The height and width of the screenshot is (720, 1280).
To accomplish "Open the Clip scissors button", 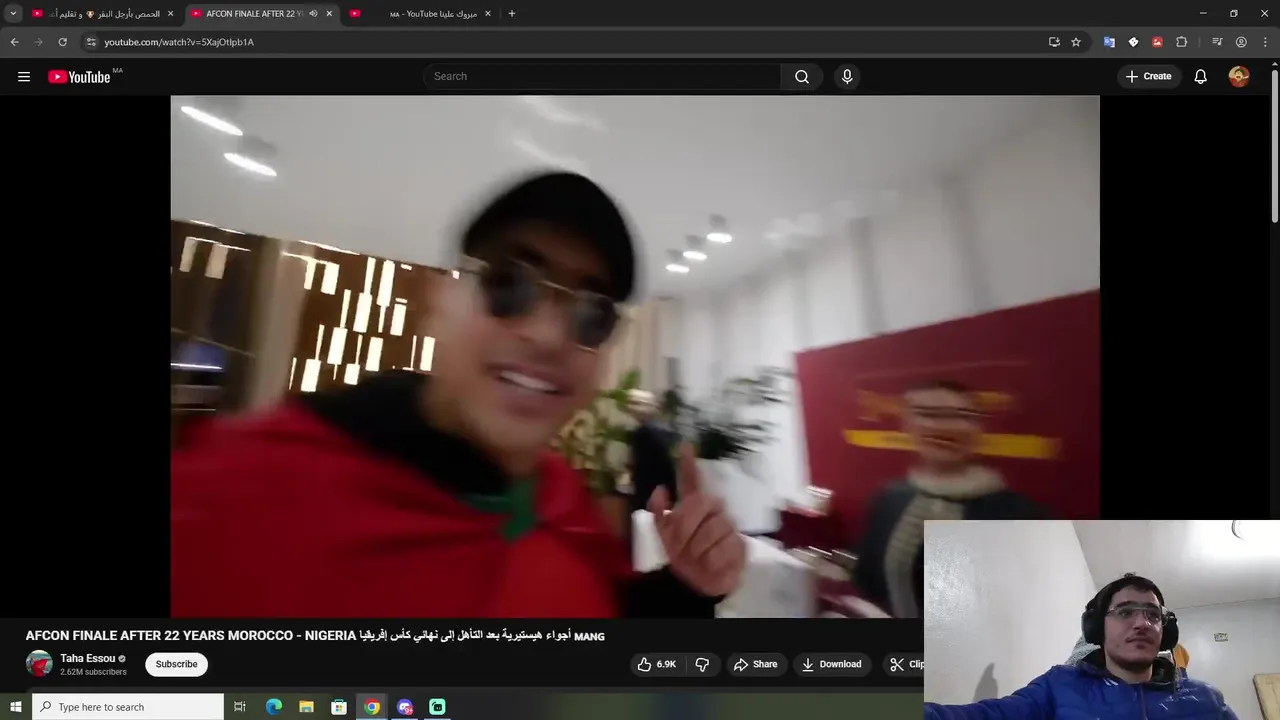I will (906, 664).
